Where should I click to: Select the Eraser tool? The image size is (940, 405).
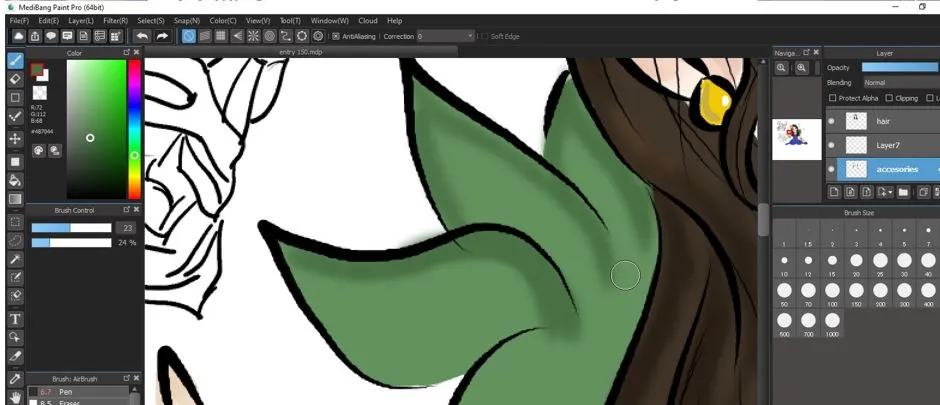pyautogui.click(x=16, y=78)
